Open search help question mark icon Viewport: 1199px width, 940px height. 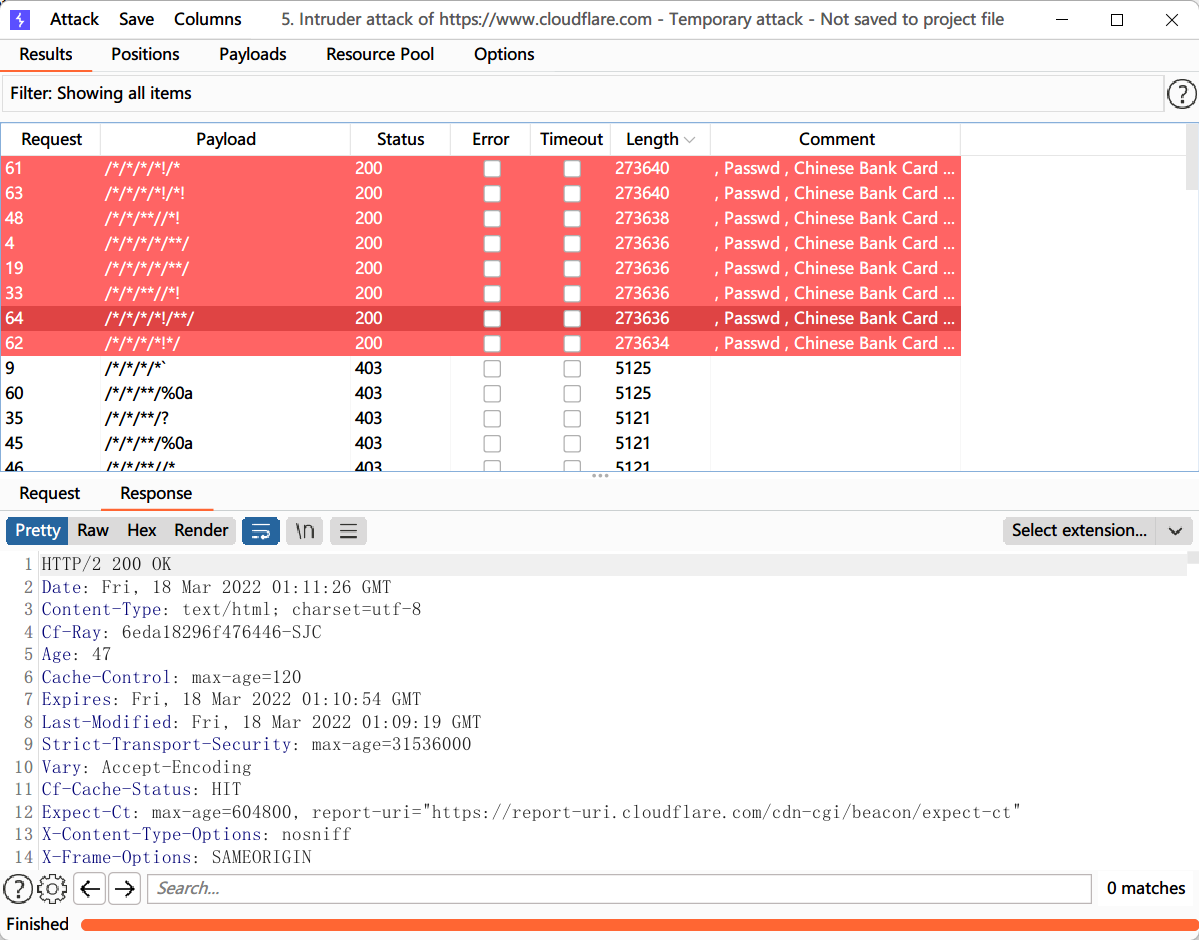18,889
